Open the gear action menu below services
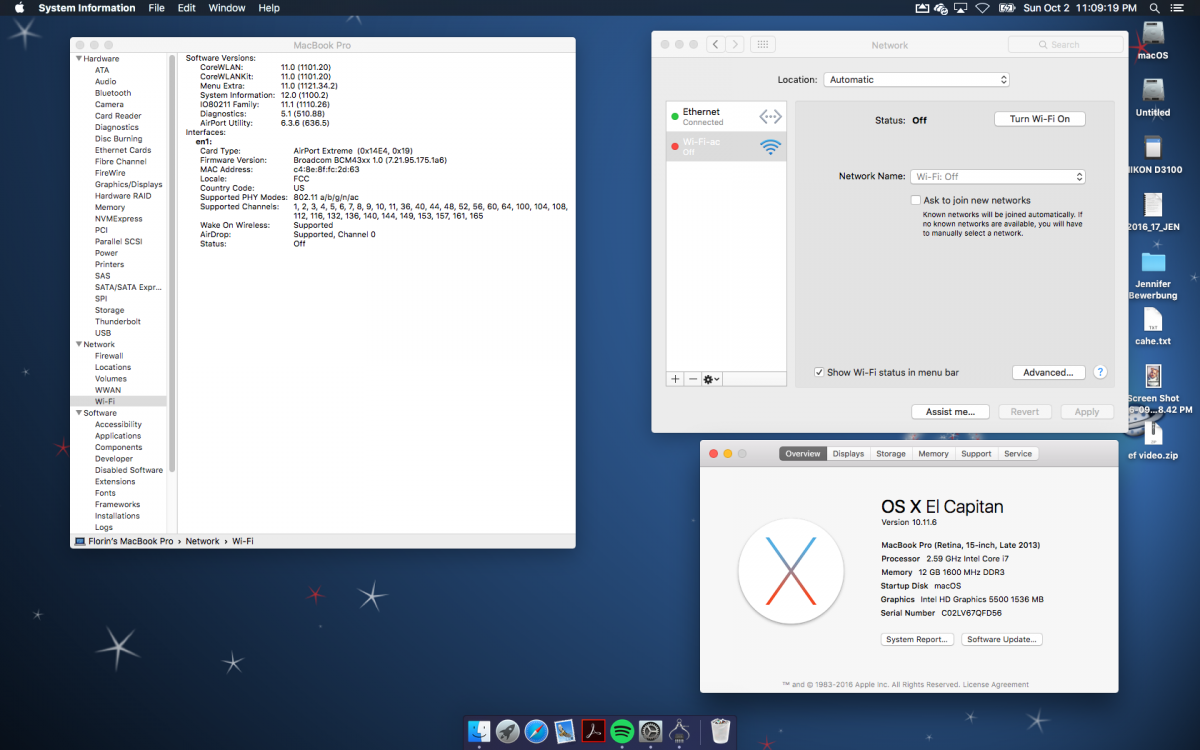This screenshot has height=750, width=1200. point(711,380)
